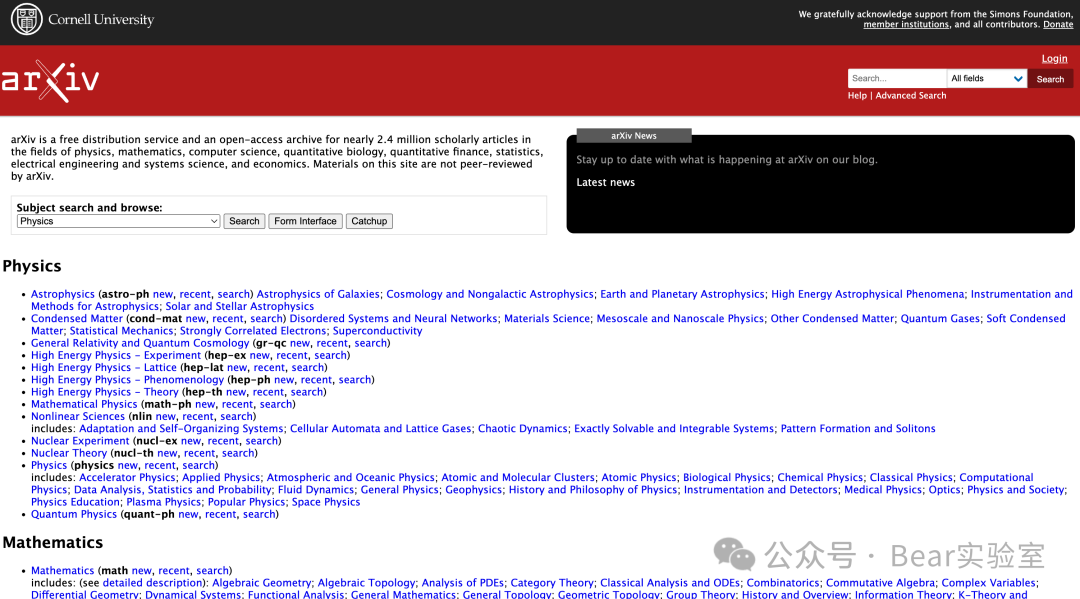1080x599 pixels.
Task: Click the Donate link
Action: click(1058, 25)
